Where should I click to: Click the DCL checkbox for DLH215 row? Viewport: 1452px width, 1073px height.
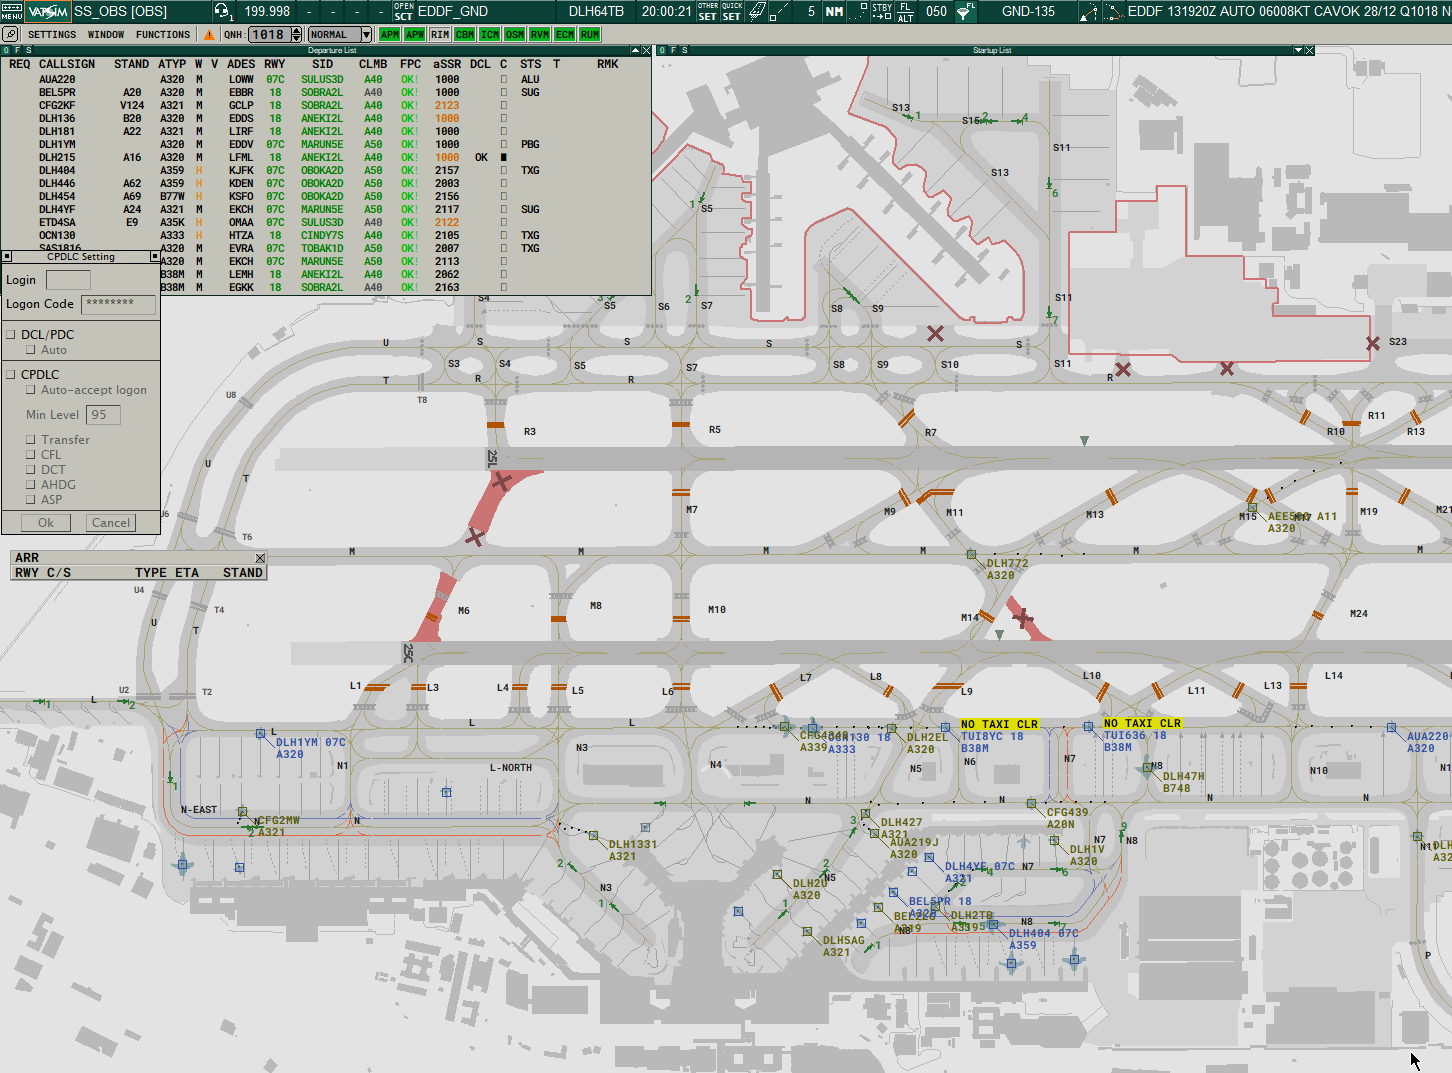503,157
